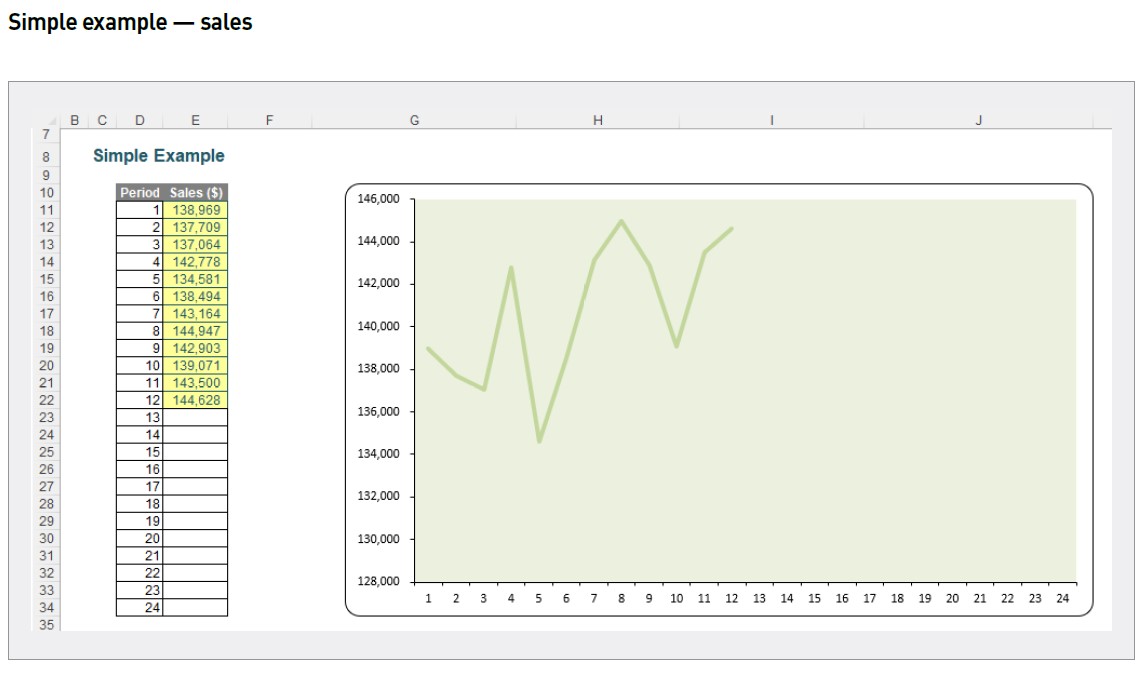Screen dimensions: 1140x693
Task: Select the Period header cell
Action: click(138, 191)
